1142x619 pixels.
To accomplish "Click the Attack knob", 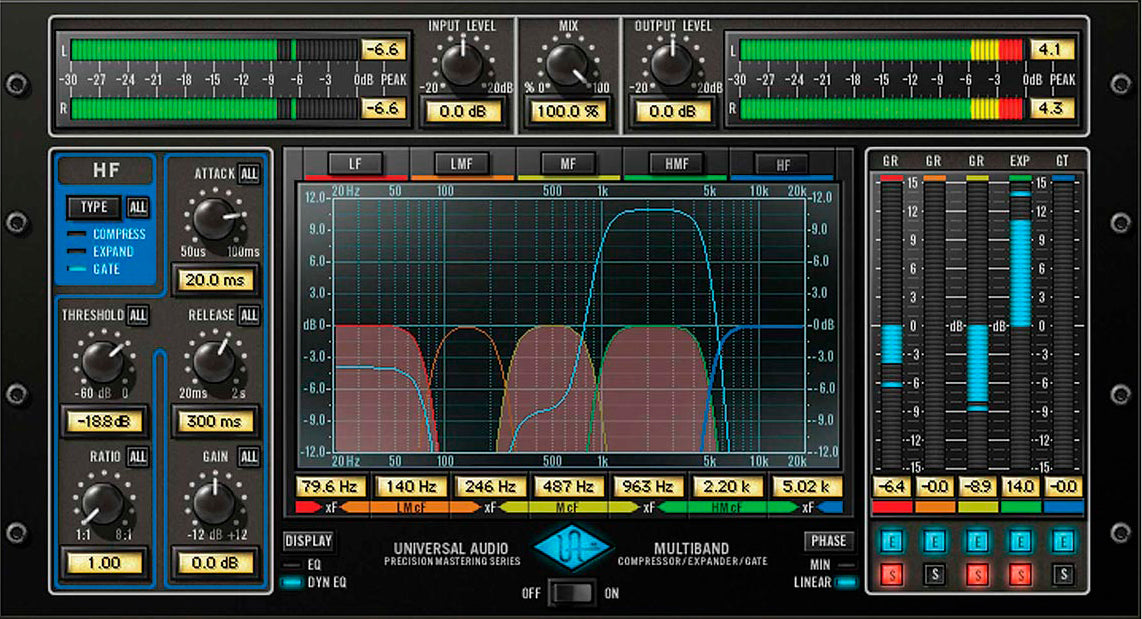I will [x=214, y=219].
